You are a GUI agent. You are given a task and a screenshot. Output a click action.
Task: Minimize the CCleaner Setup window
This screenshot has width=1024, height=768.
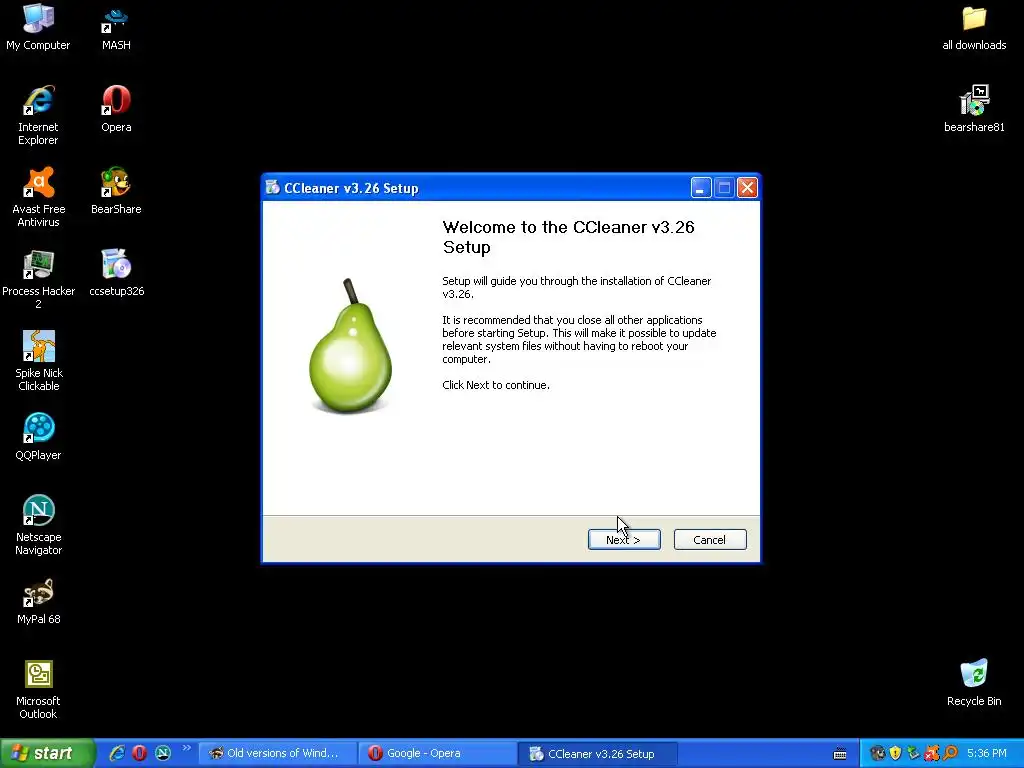point(701,188)
